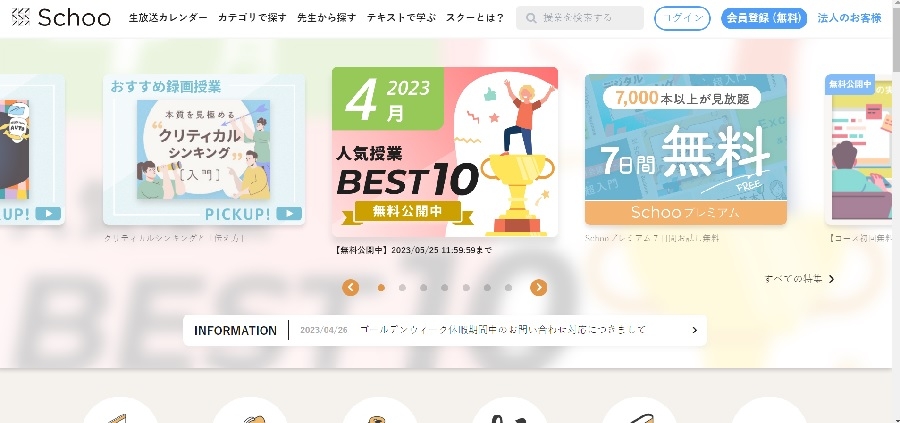Click the arrow in INFORMATION bar

695,330
